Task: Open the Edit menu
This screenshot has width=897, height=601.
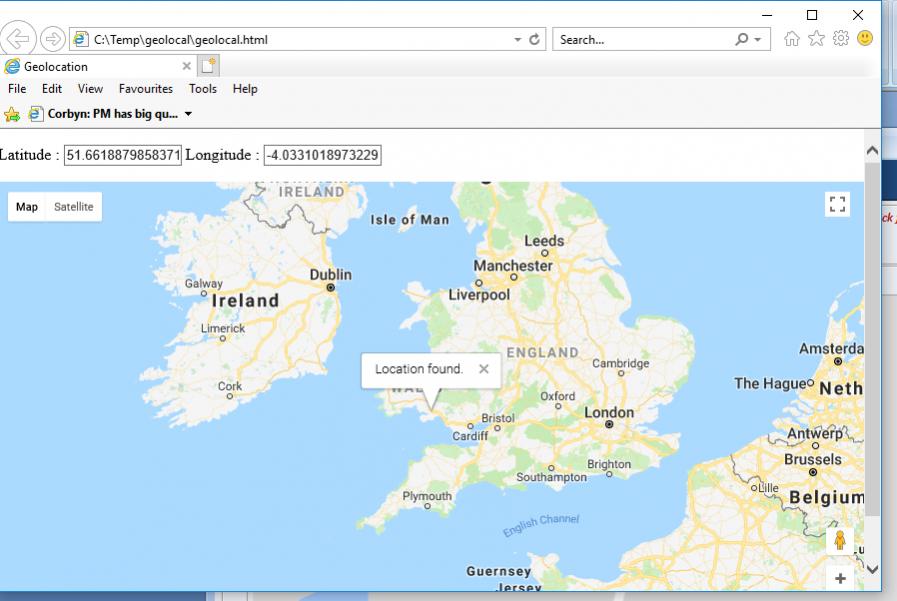Action: 51,89
